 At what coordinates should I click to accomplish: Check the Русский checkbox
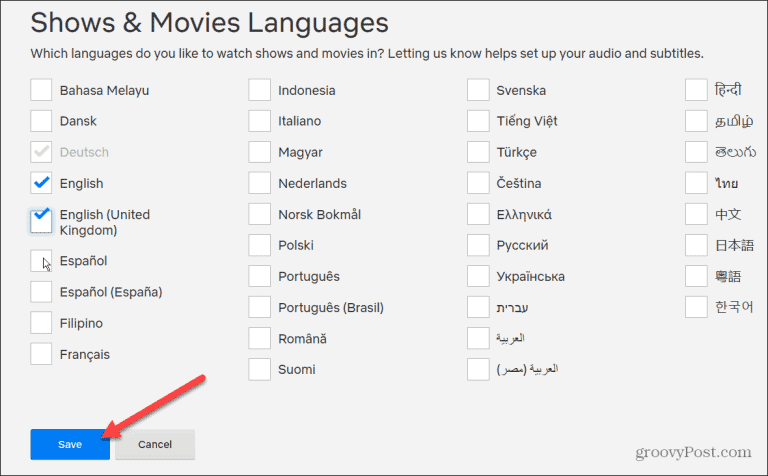(478, 245)
